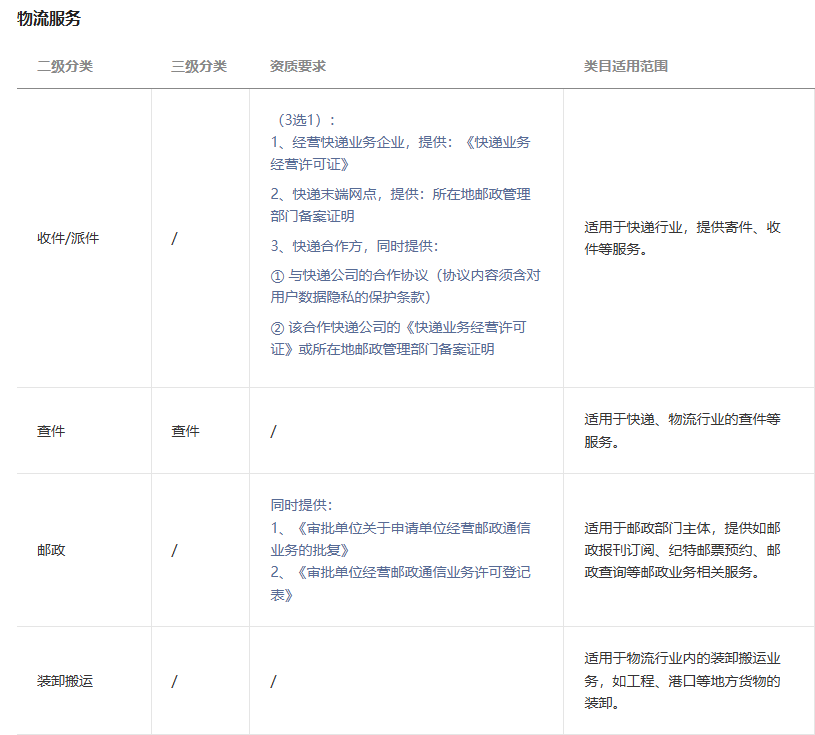815x735 pixels.
Task: Click the ① 与快递公司的合作协议 item
Action: 405,286
